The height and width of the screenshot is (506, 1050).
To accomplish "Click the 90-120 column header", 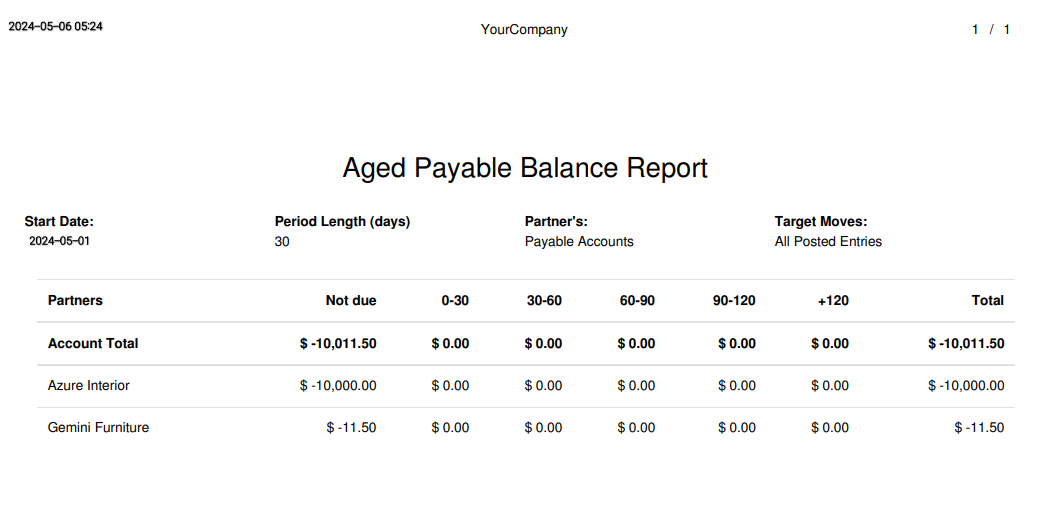I will point(734,300).
